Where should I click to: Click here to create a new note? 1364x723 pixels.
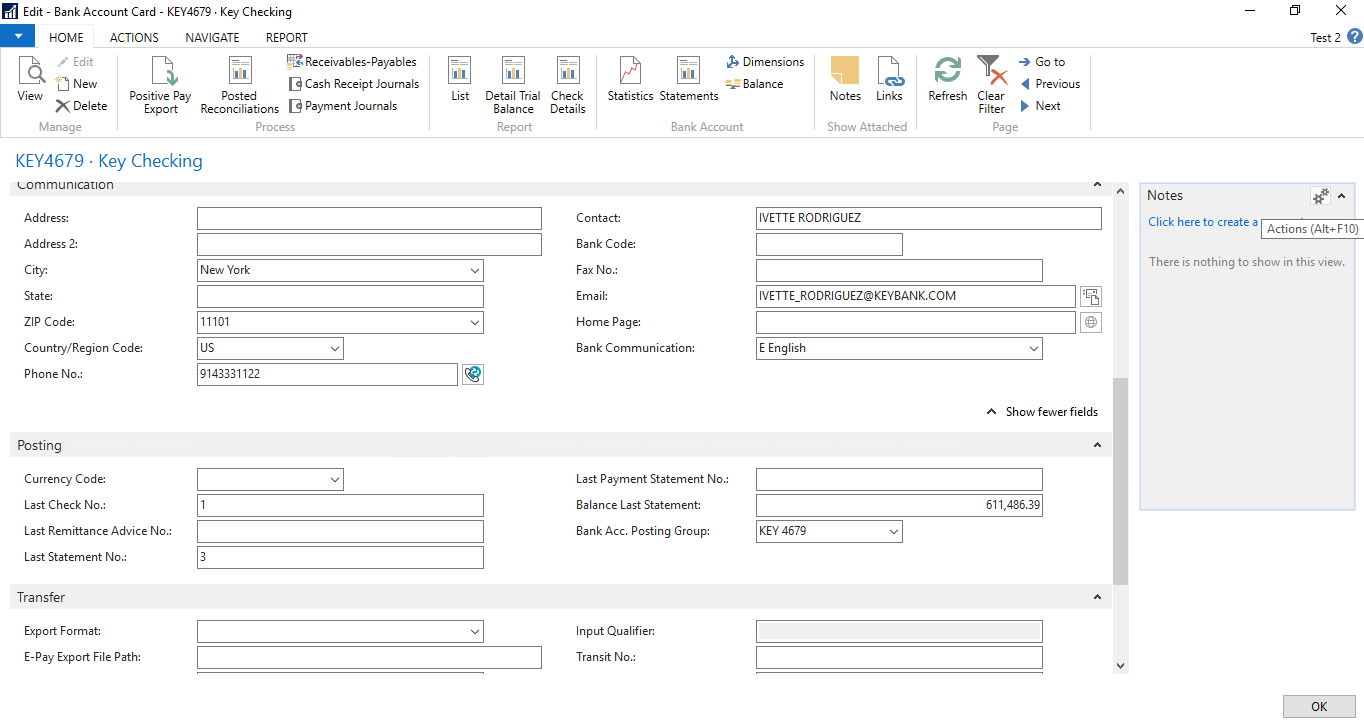point(1203,222)
